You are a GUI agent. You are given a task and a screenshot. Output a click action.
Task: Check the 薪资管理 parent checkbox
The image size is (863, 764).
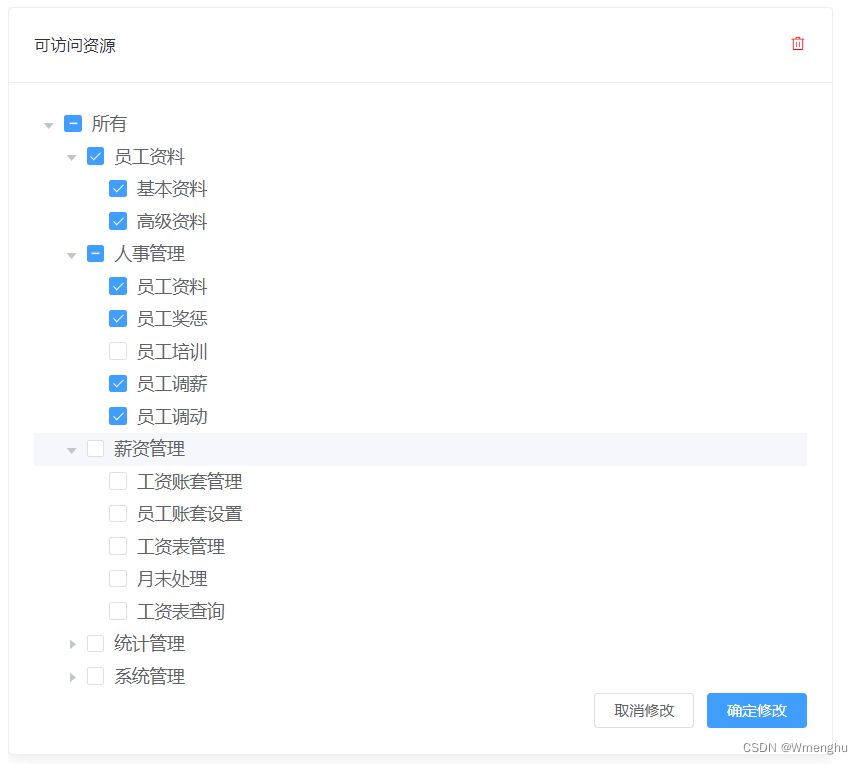coord(96,449)
